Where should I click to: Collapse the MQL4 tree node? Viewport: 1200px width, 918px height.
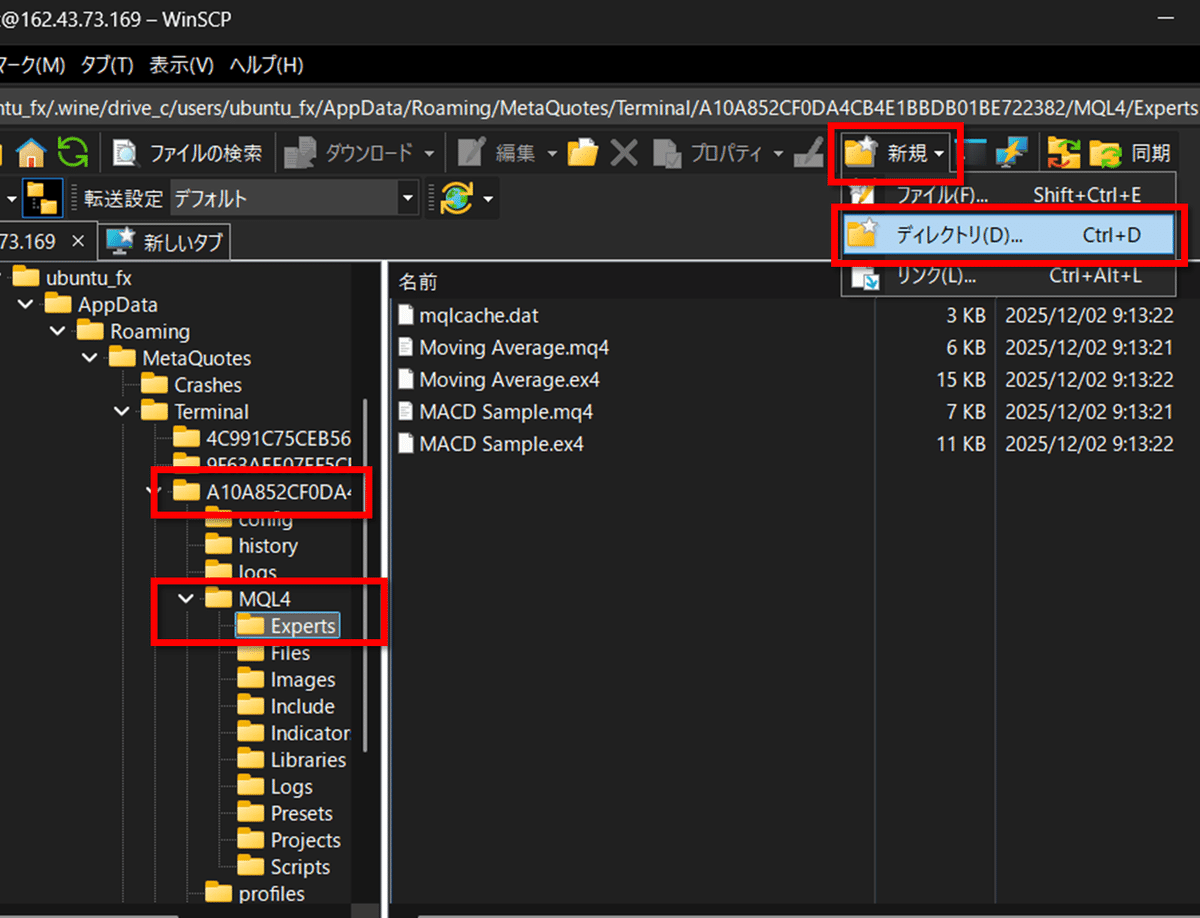point(185,598)
